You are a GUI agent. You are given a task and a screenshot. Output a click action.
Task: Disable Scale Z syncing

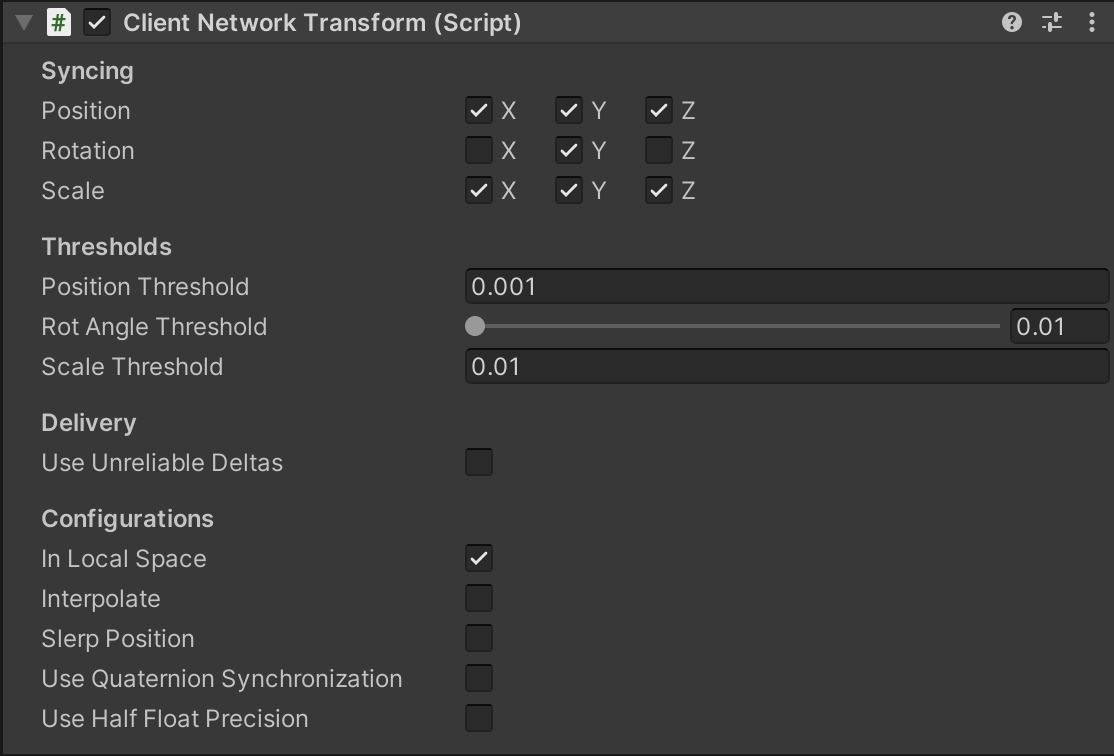coord(658,190)
